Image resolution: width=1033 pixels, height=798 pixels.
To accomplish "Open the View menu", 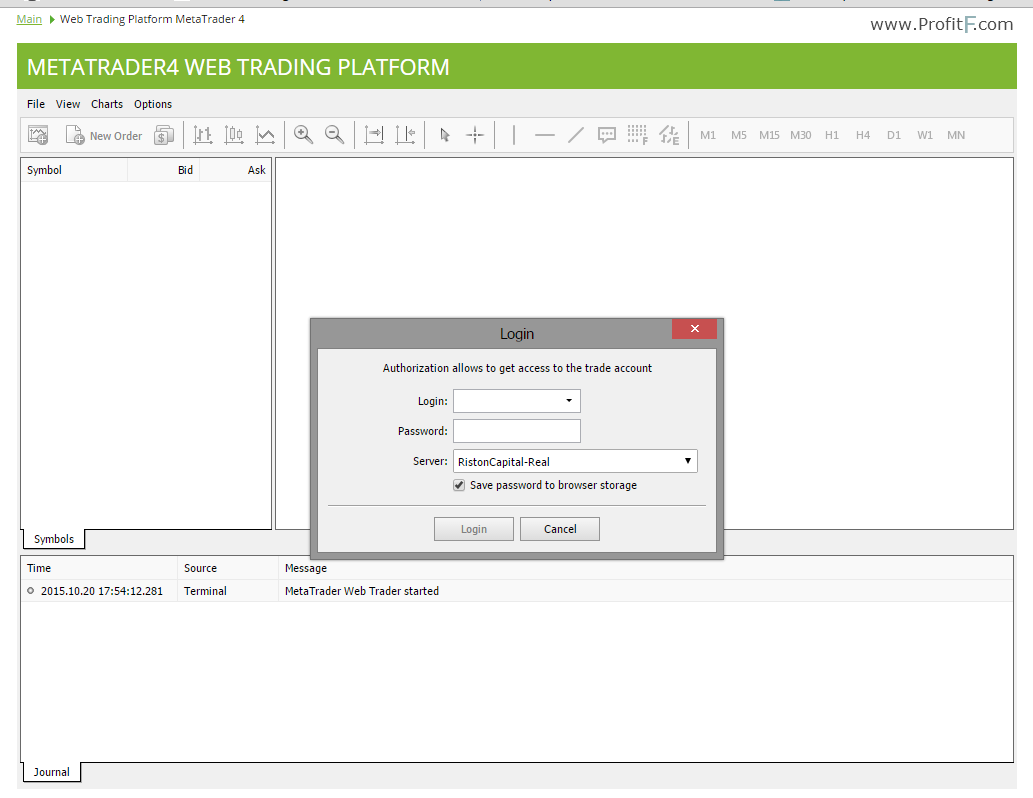I will 68,104.
